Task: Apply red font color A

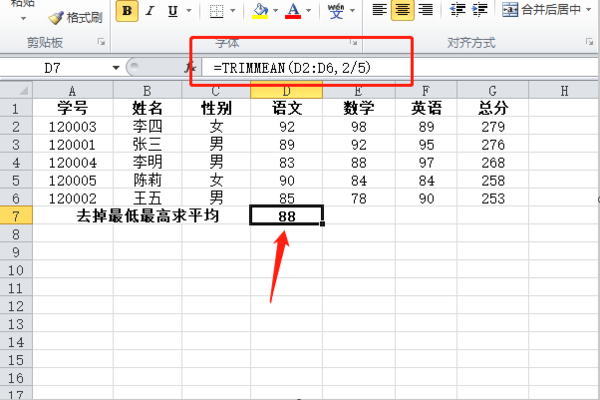Action: 293,11
